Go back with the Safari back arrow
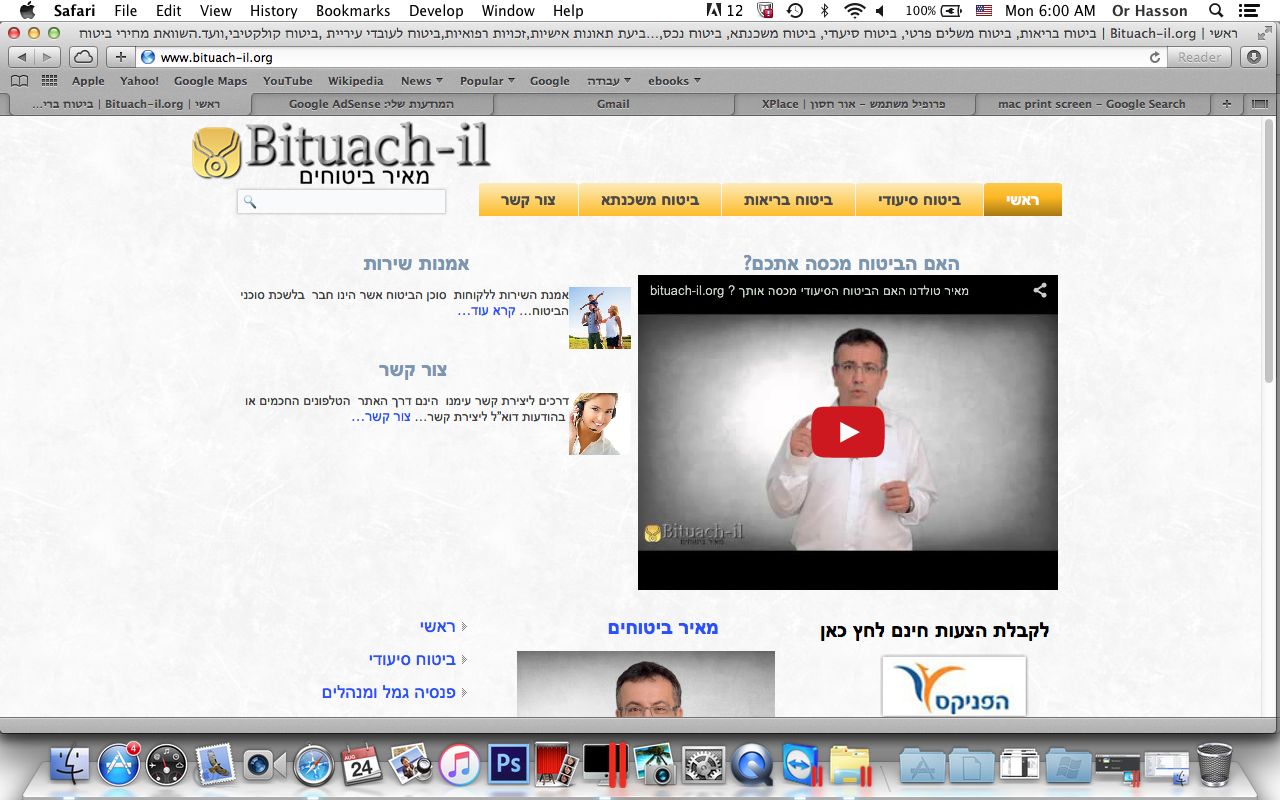 click(x=23, y=57)
